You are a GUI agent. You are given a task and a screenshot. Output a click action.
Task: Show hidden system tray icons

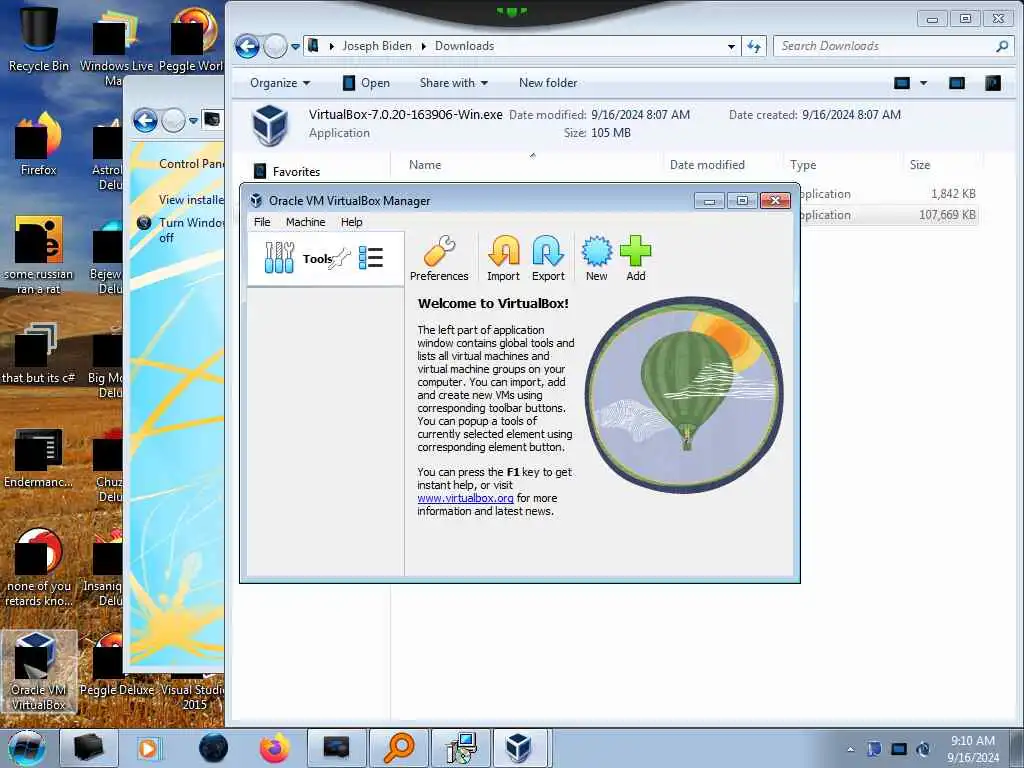tap(850, 749)
